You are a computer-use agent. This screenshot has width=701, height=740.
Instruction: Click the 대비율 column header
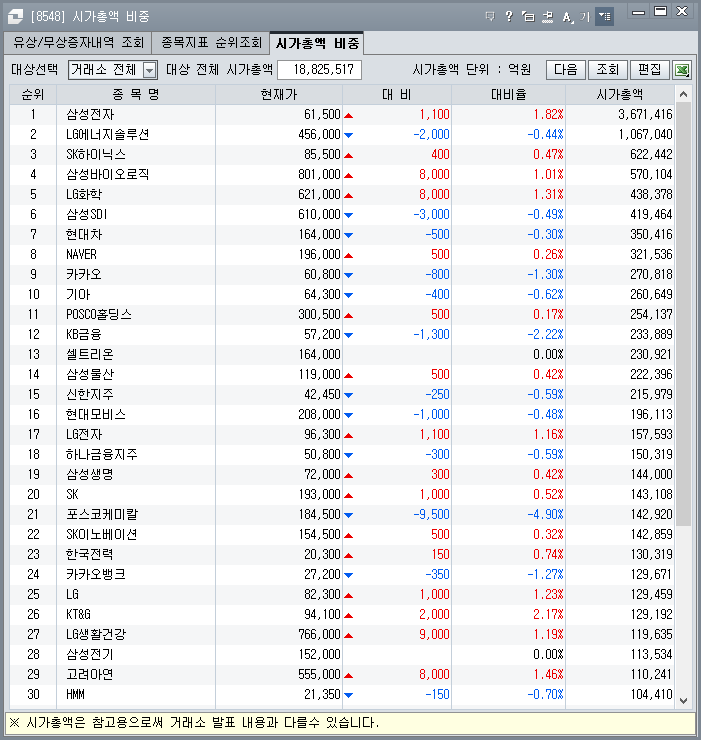point(508,95)
